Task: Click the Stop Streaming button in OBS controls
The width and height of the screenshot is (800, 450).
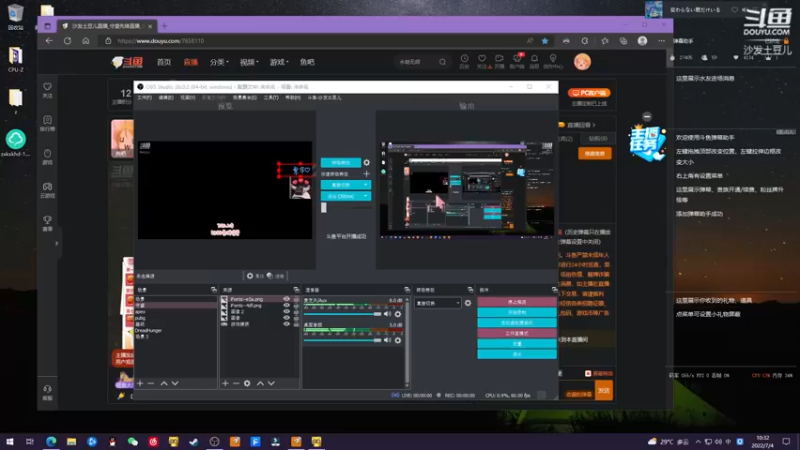Action: point(517,302)
